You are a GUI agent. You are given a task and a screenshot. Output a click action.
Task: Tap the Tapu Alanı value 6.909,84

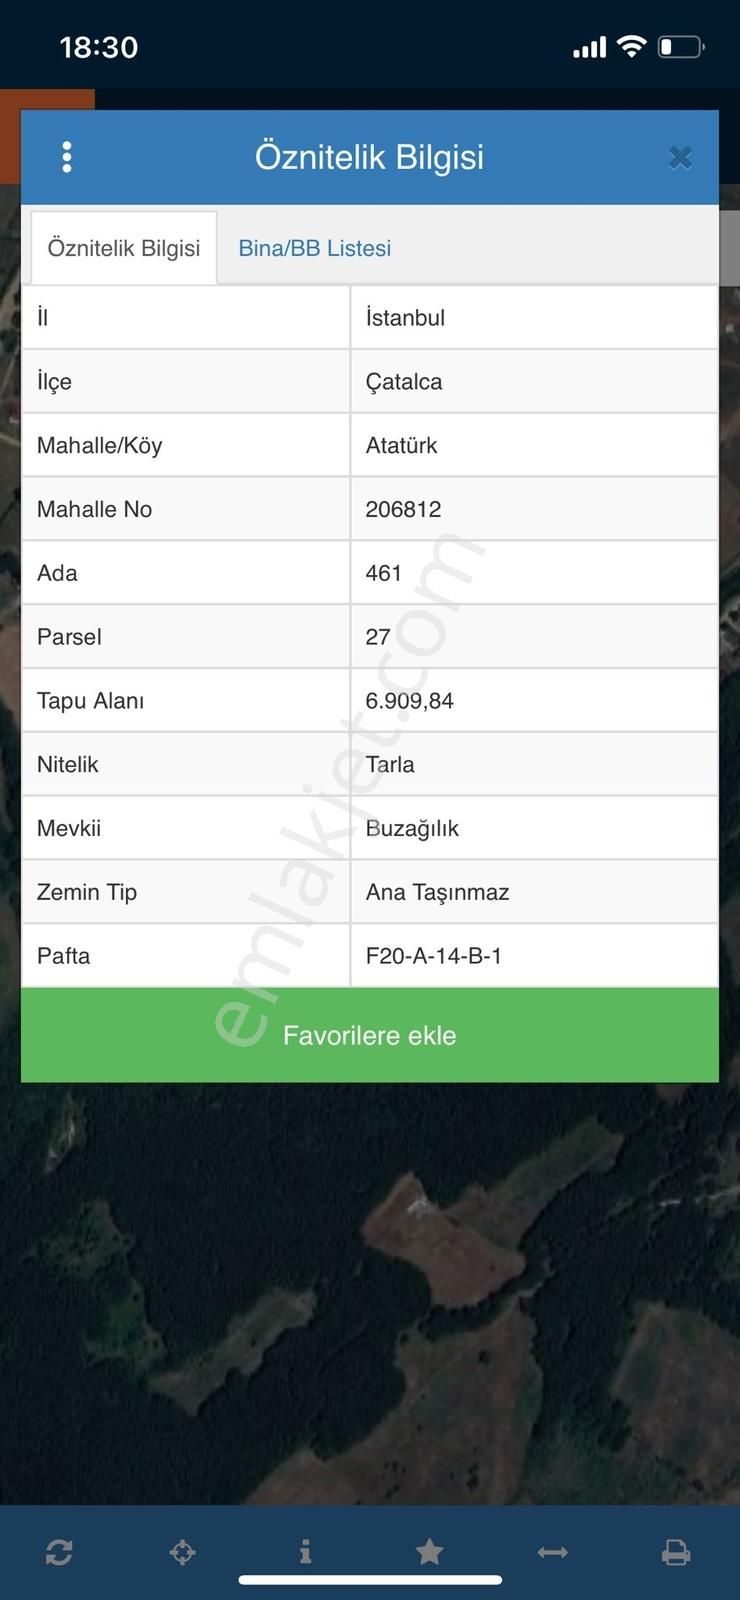coord(409,701)
